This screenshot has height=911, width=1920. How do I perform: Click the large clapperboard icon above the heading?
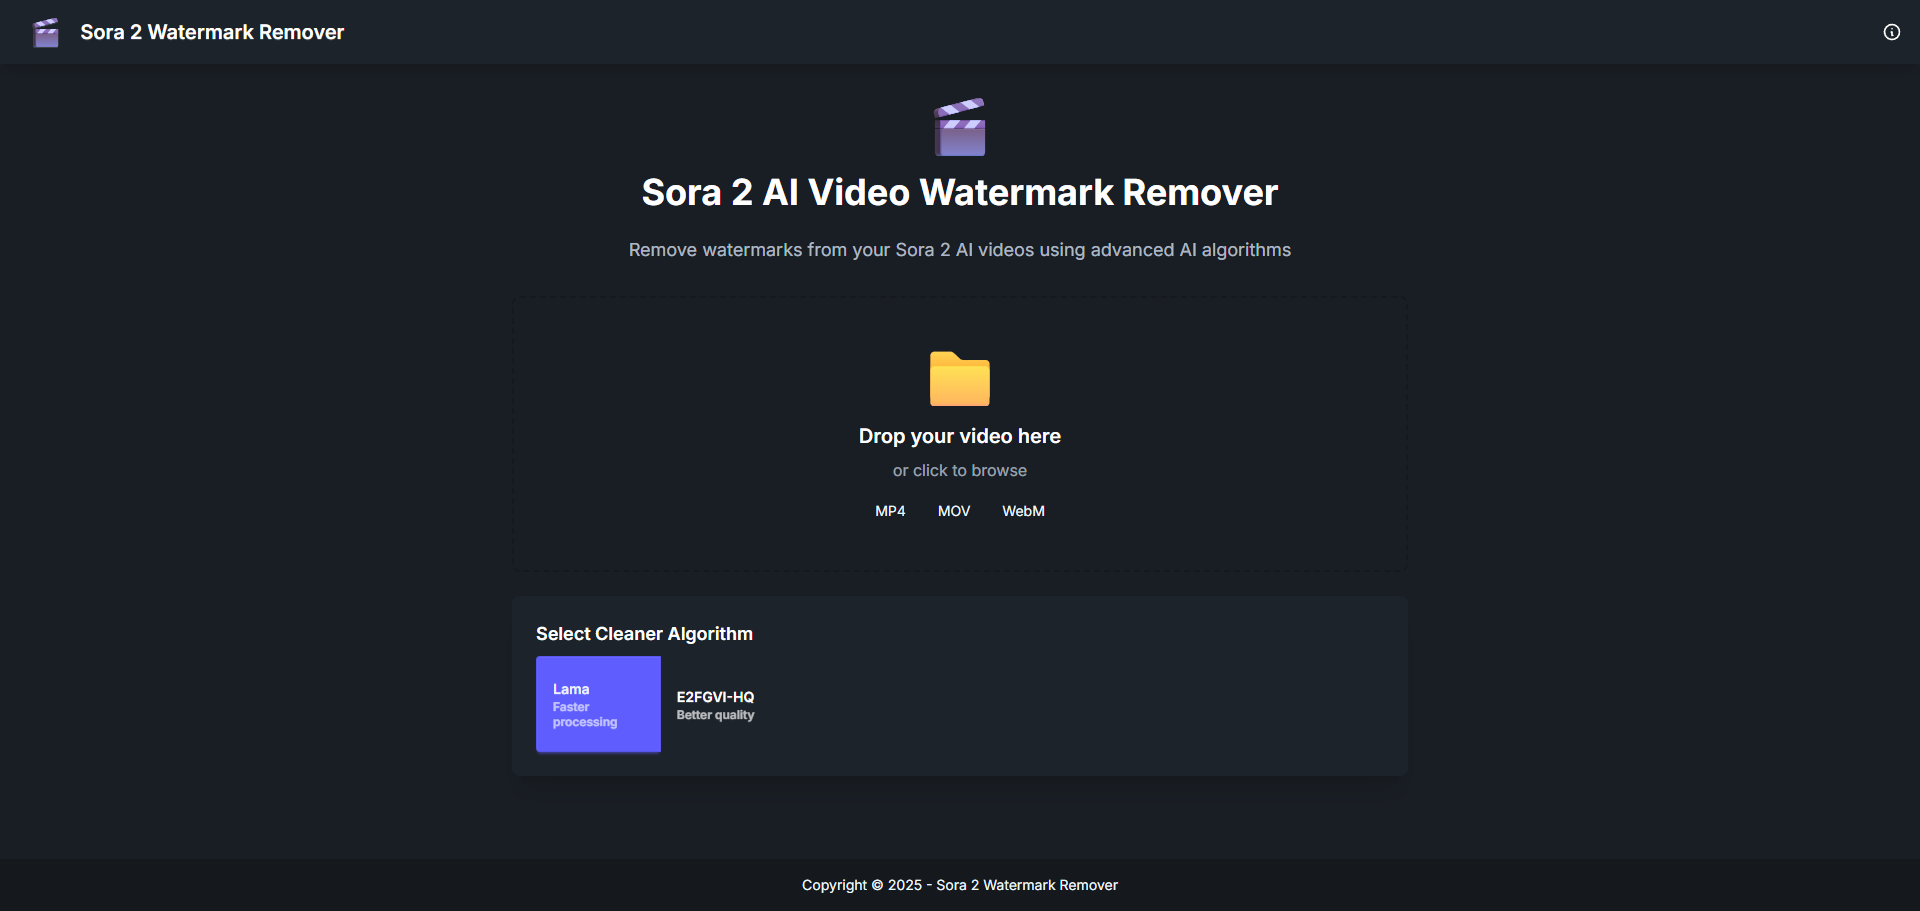[x=959, y=127]
